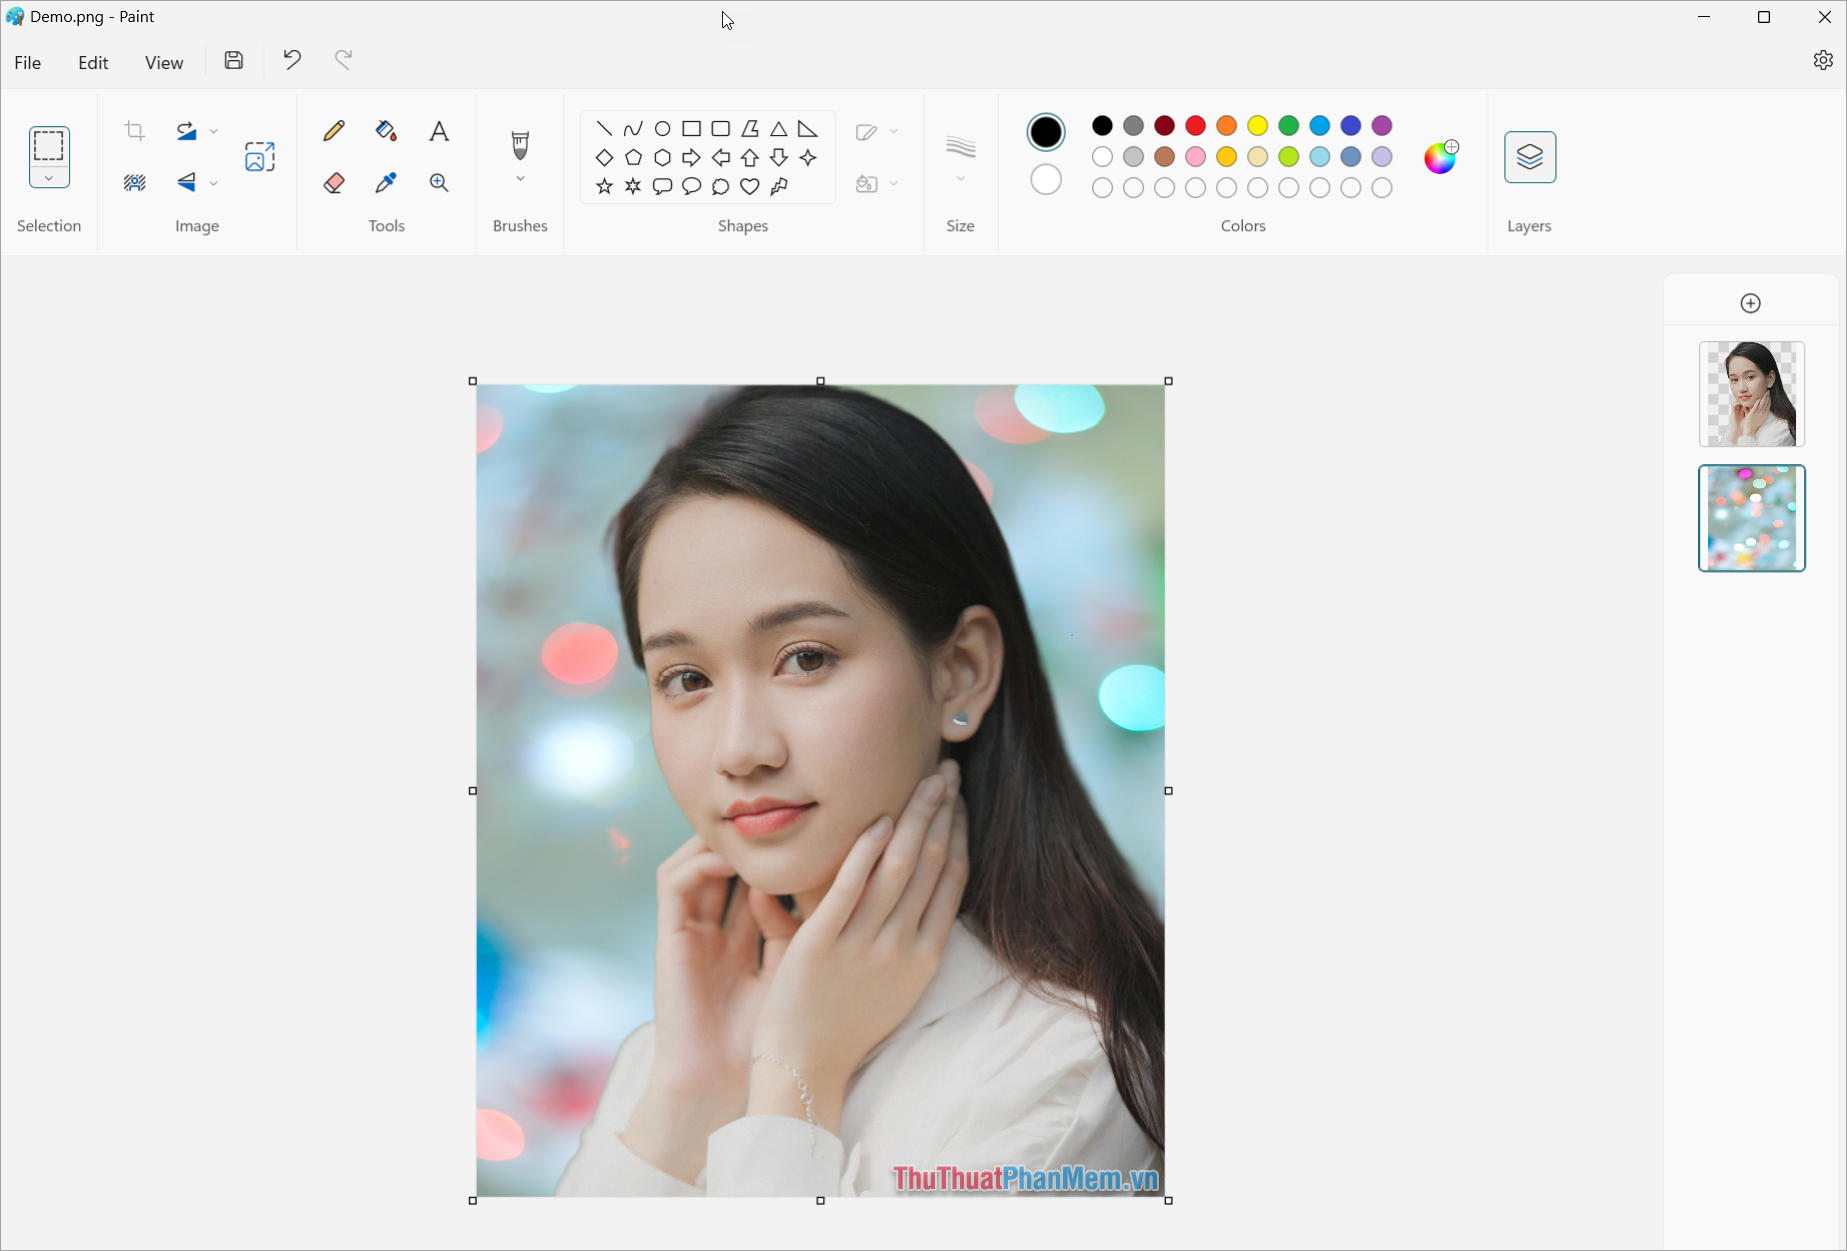Open the Brushes dropdown
Screen dimensions: 1847x1251
(519, 178)
